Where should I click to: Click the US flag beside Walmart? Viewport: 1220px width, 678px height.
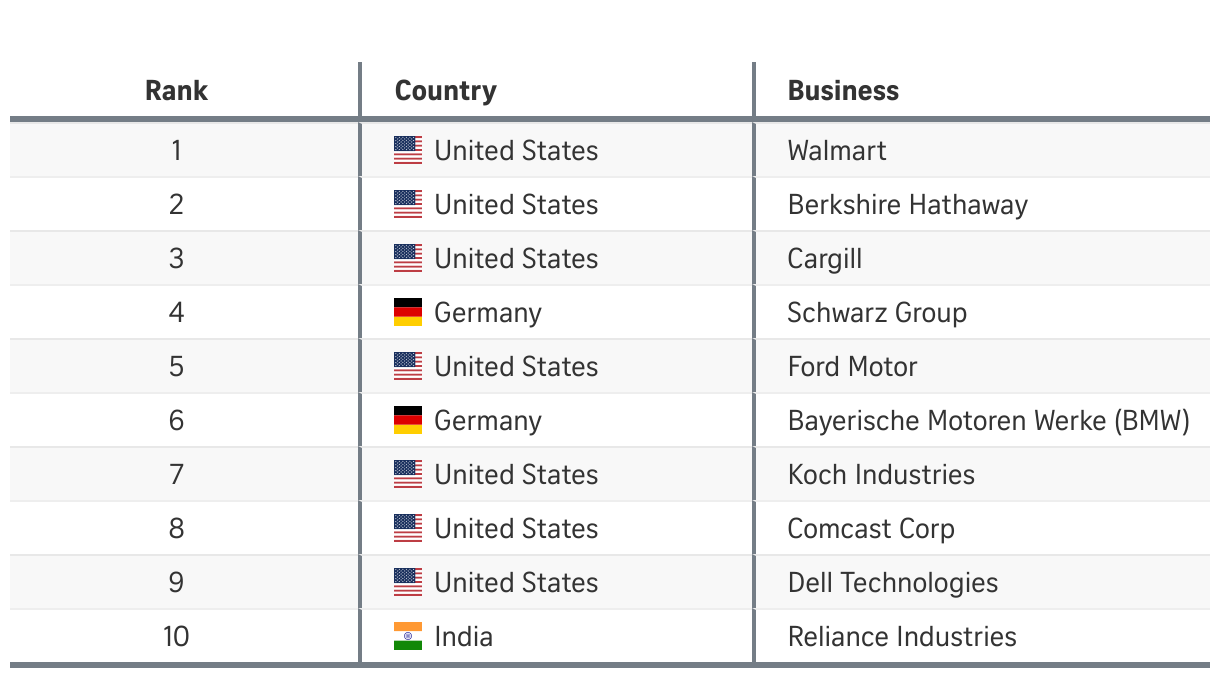(x=408, y=151)
